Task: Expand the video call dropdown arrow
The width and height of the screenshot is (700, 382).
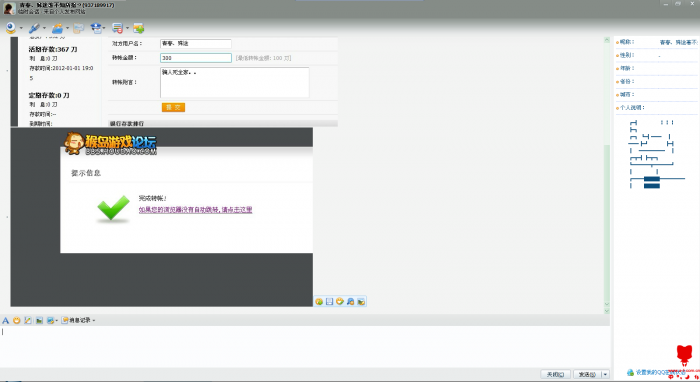Action: (x=21, y=29)
